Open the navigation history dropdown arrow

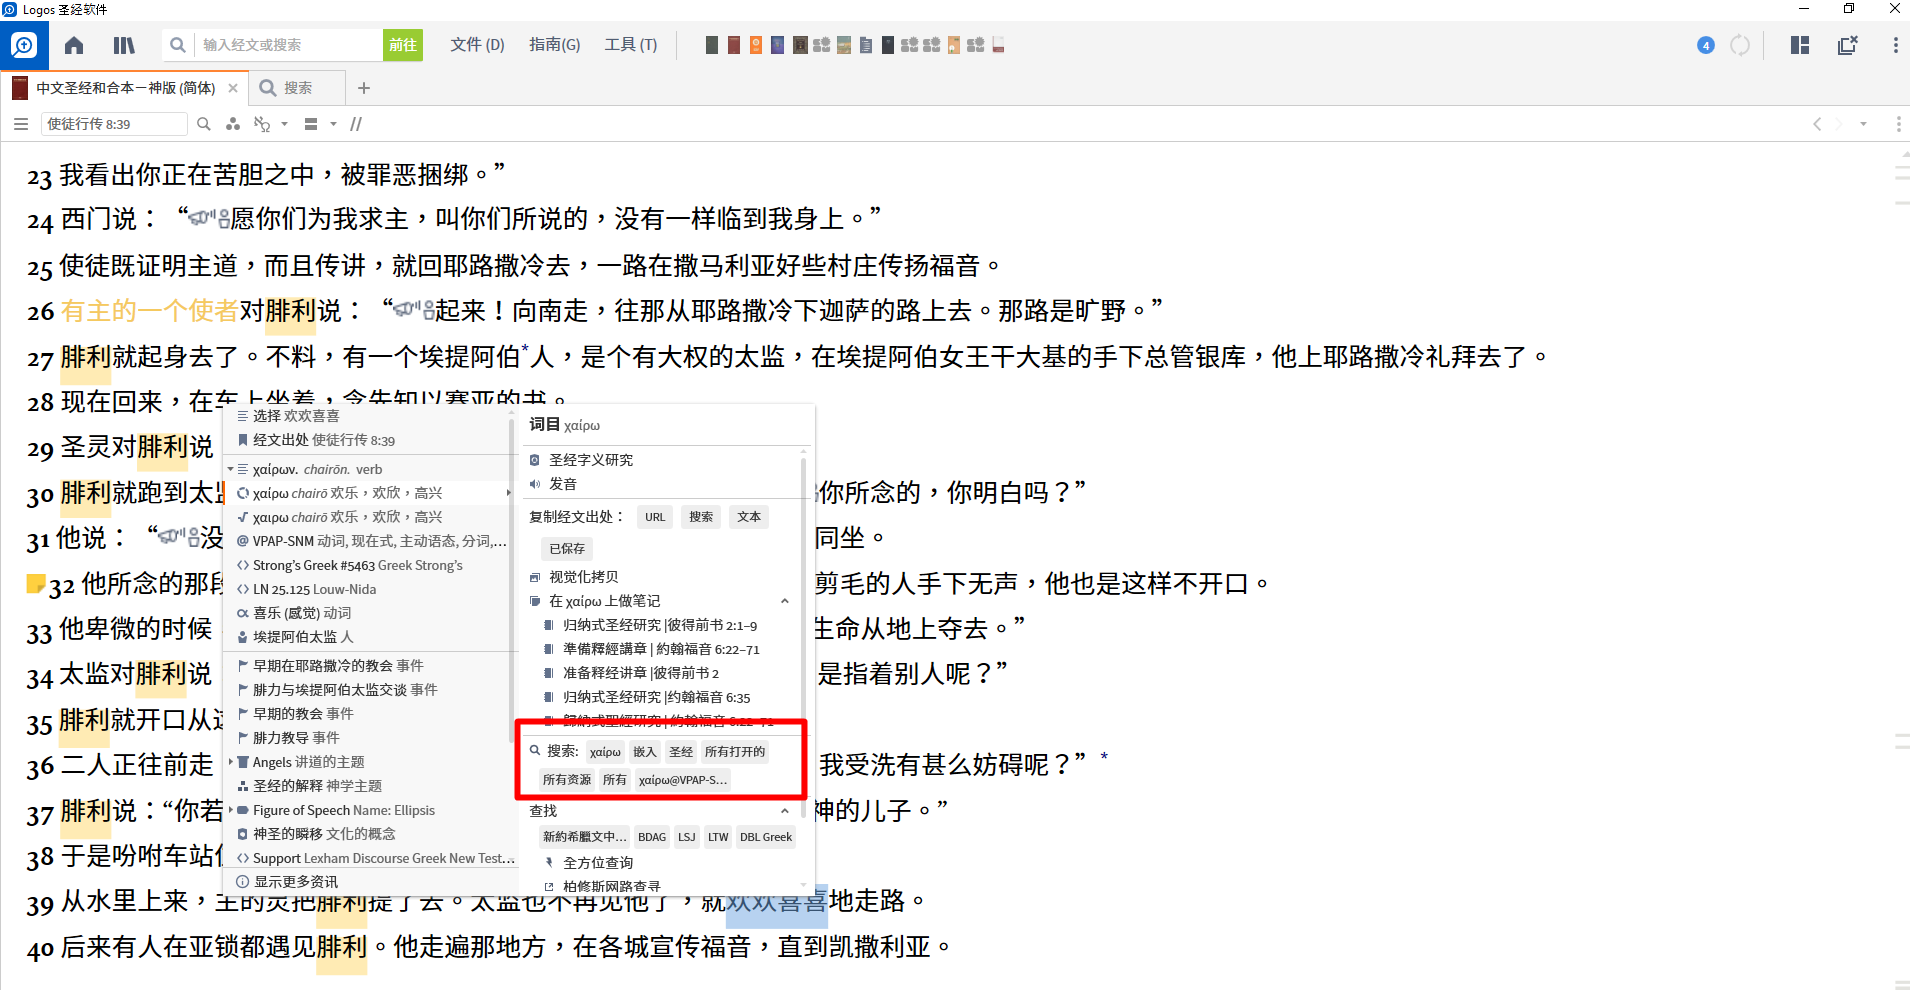(x=1863, y=124)
